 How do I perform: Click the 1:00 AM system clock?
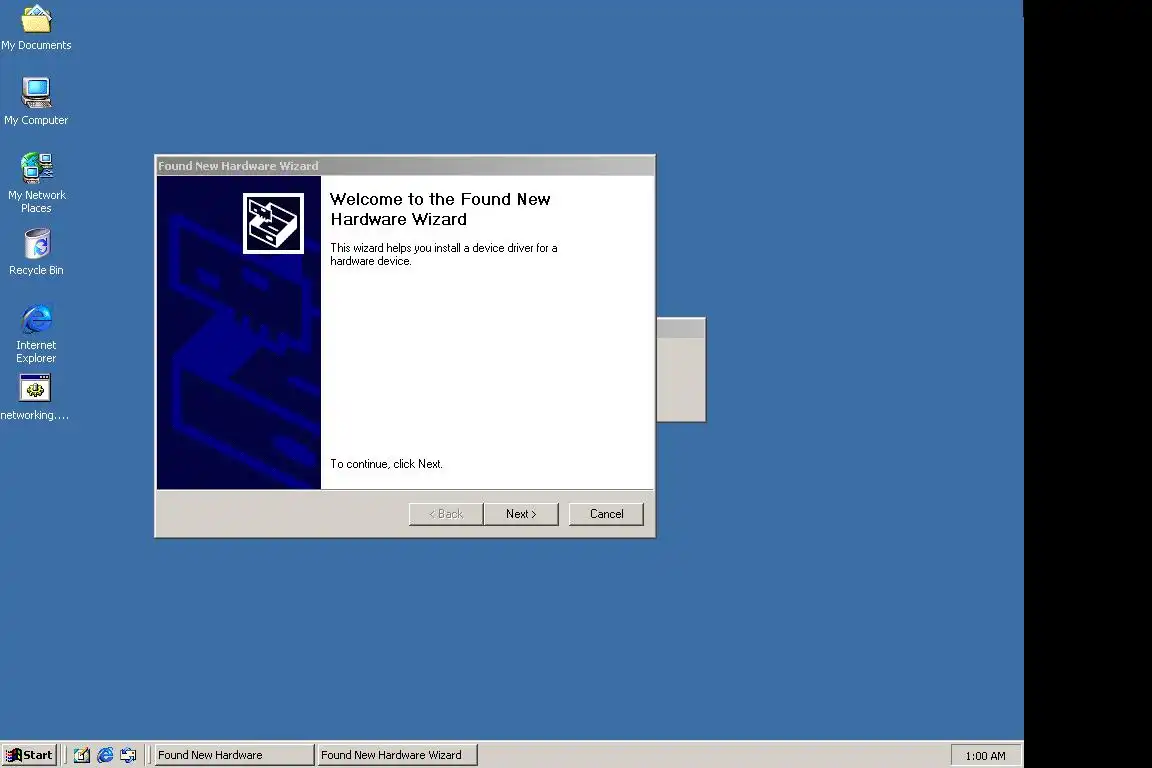click(x=985, y=756)
